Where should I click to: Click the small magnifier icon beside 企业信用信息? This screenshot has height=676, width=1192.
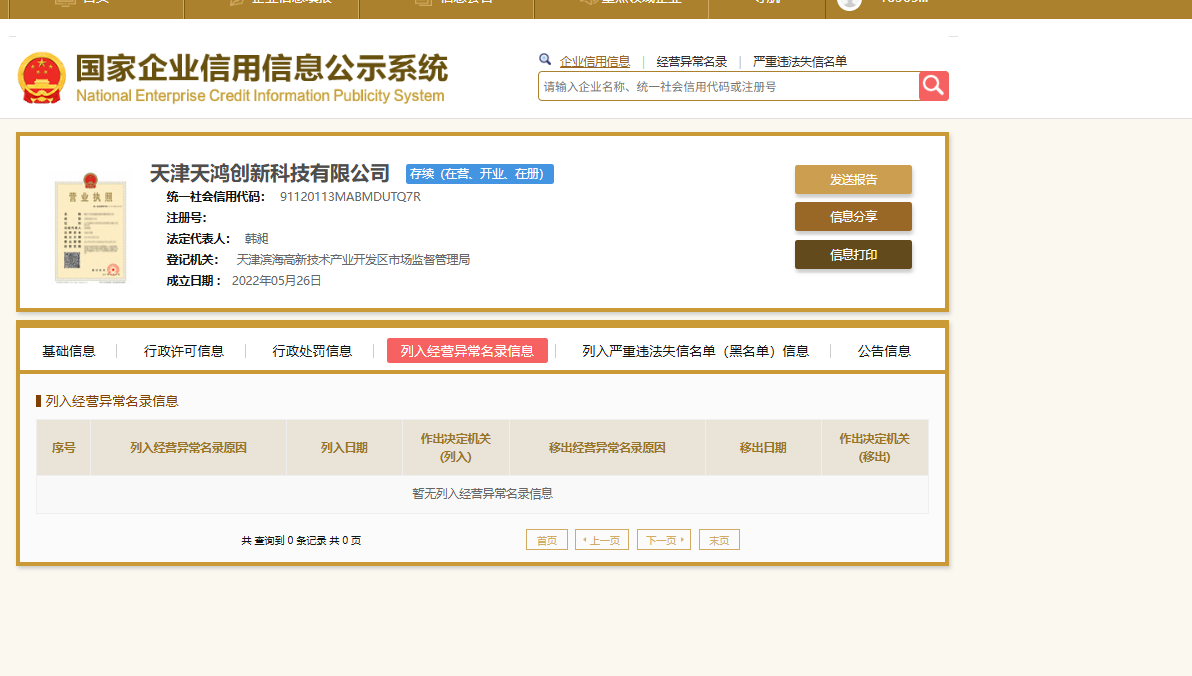pos(545,59)
